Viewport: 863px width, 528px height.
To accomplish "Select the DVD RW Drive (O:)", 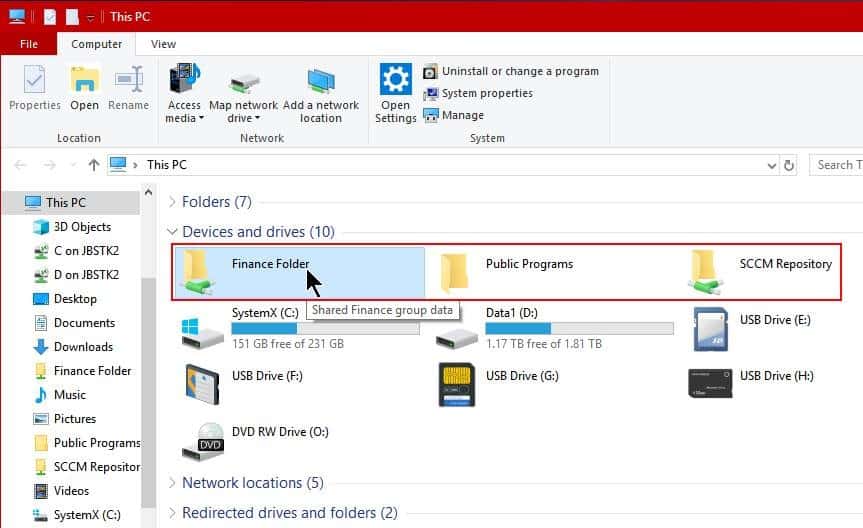I will click(255, 442).
